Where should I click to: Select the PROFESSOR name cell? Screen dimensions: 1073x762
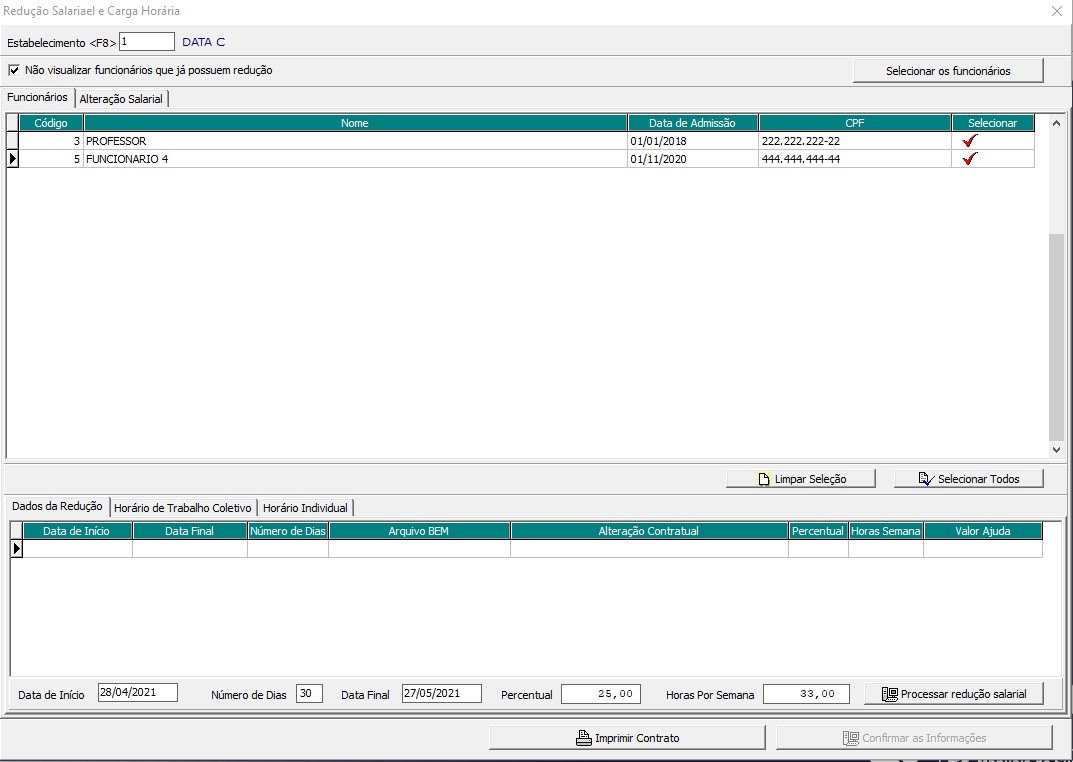(x=355, y=141)
